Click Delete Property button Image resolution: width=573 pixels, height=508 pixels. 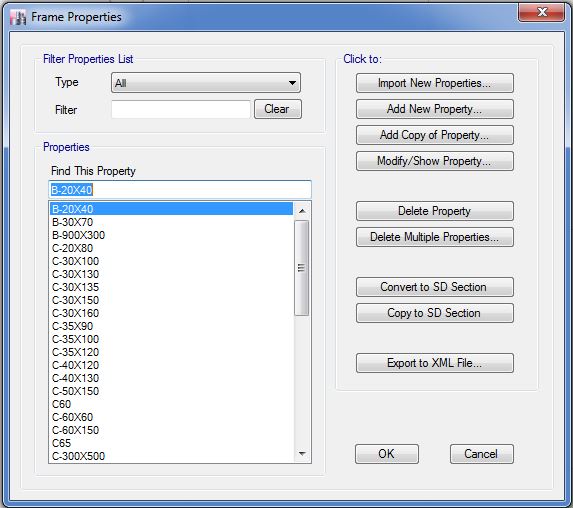pos(435,211)
